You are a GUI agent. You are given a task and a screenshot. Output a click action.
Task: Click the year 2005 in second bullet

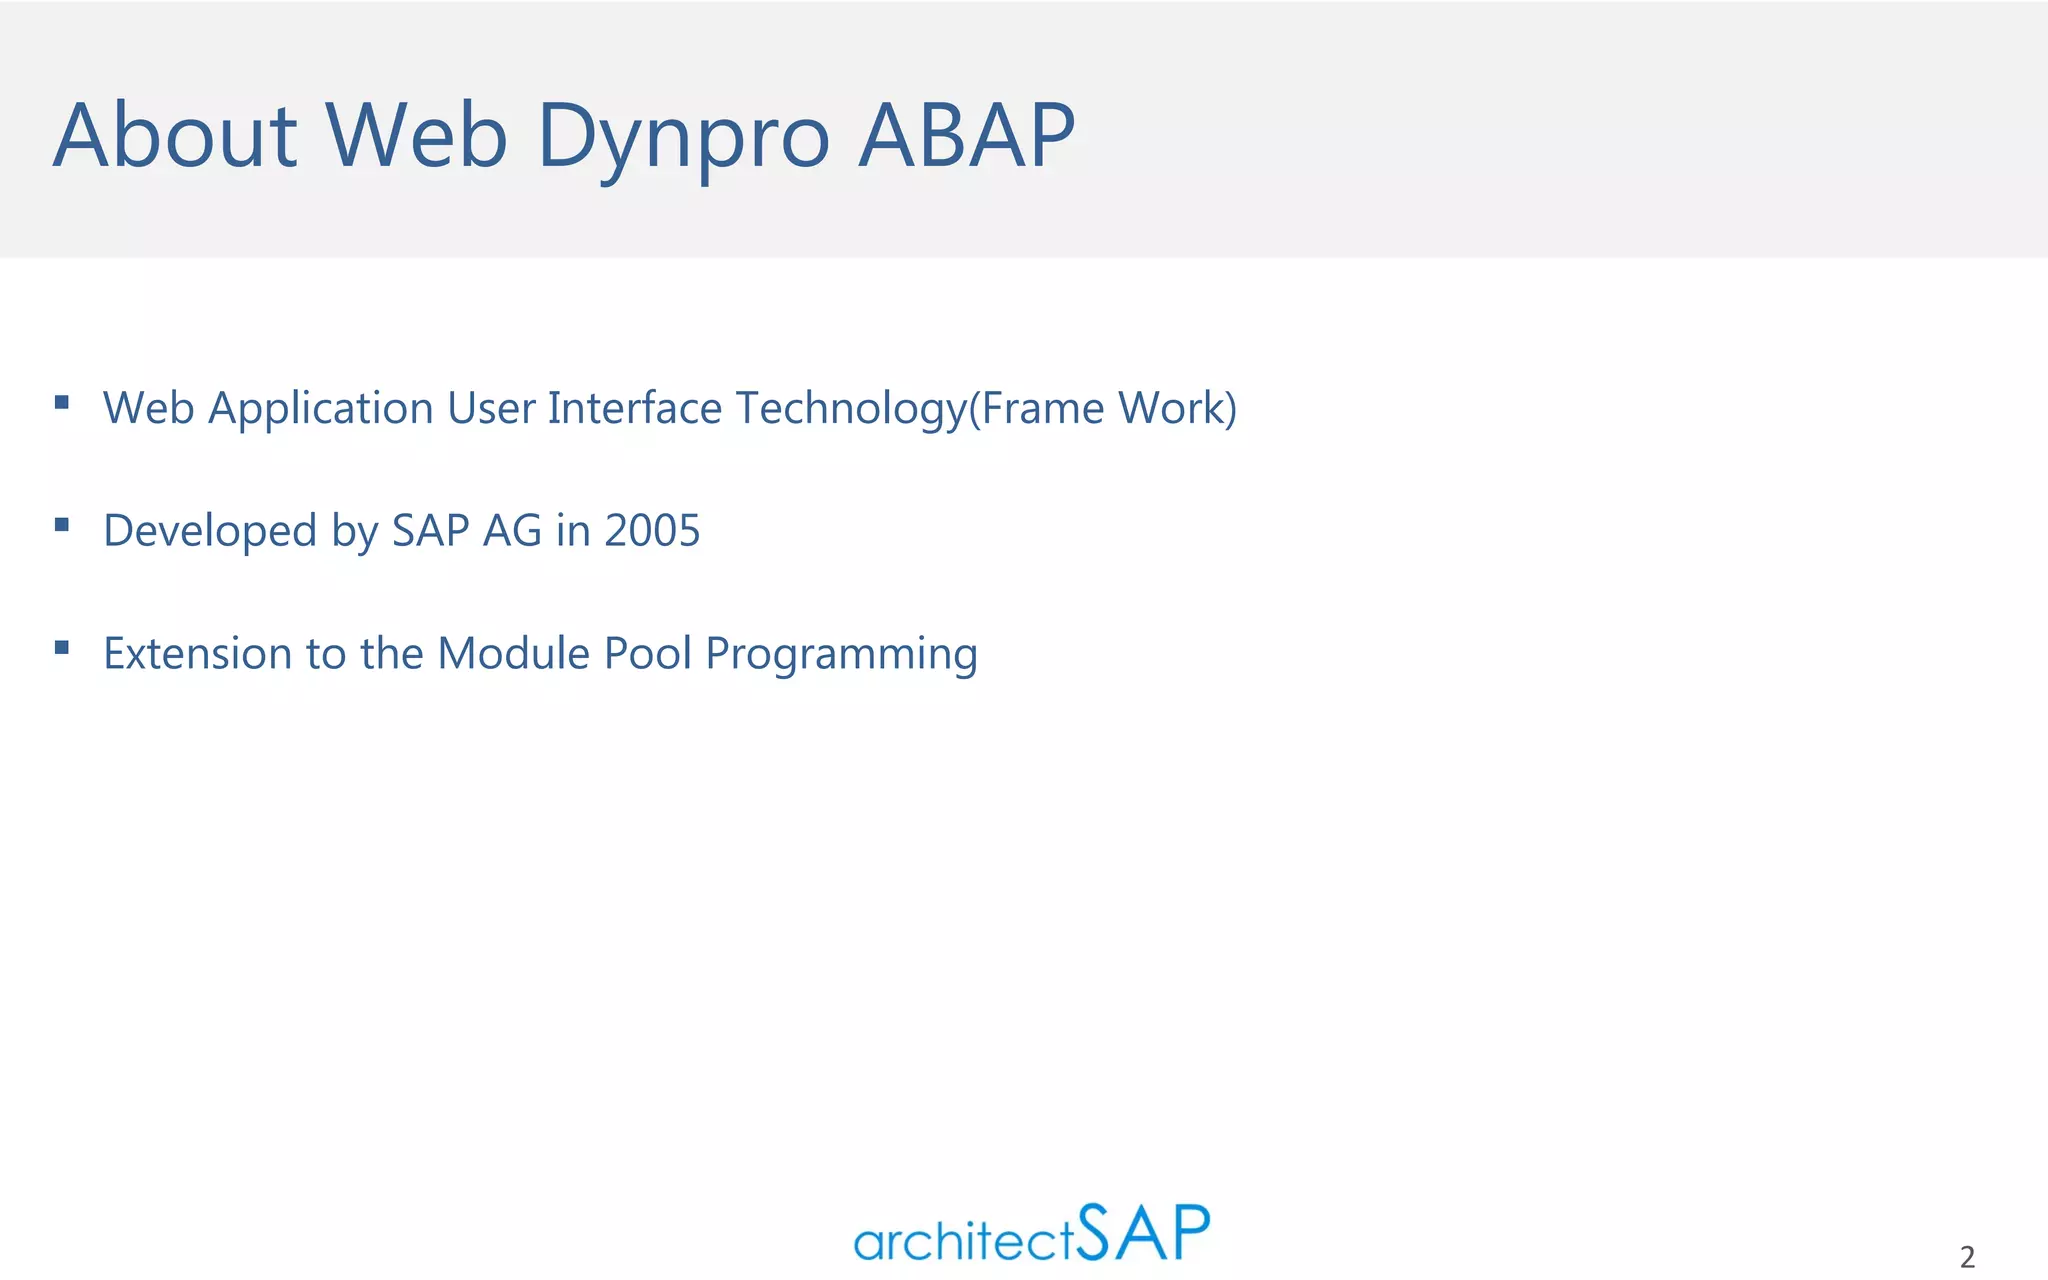click(652, 530)
